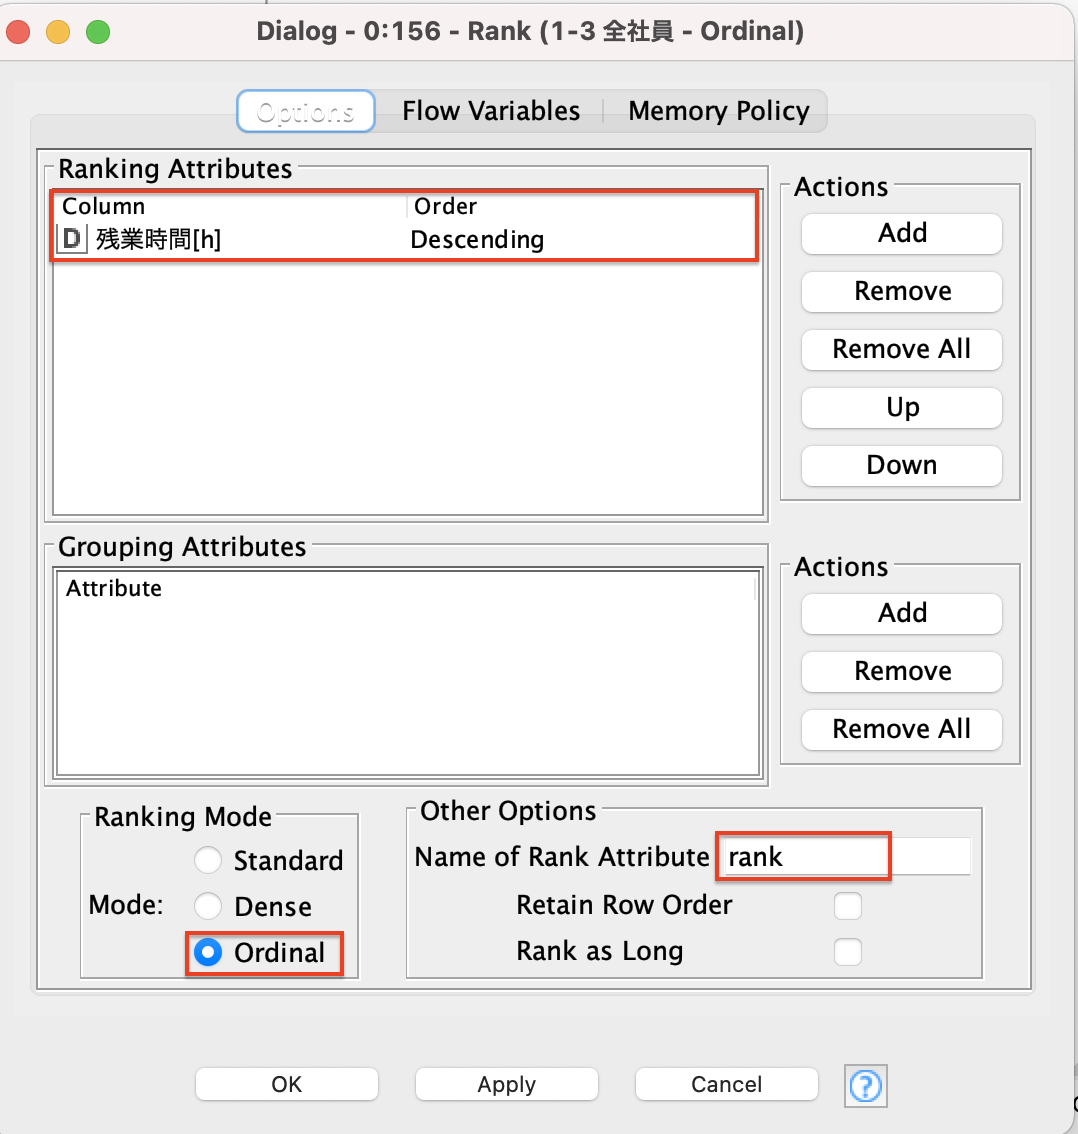Move ranking attribute Down
The image size is (1078, 1134).
coord(902,465)
